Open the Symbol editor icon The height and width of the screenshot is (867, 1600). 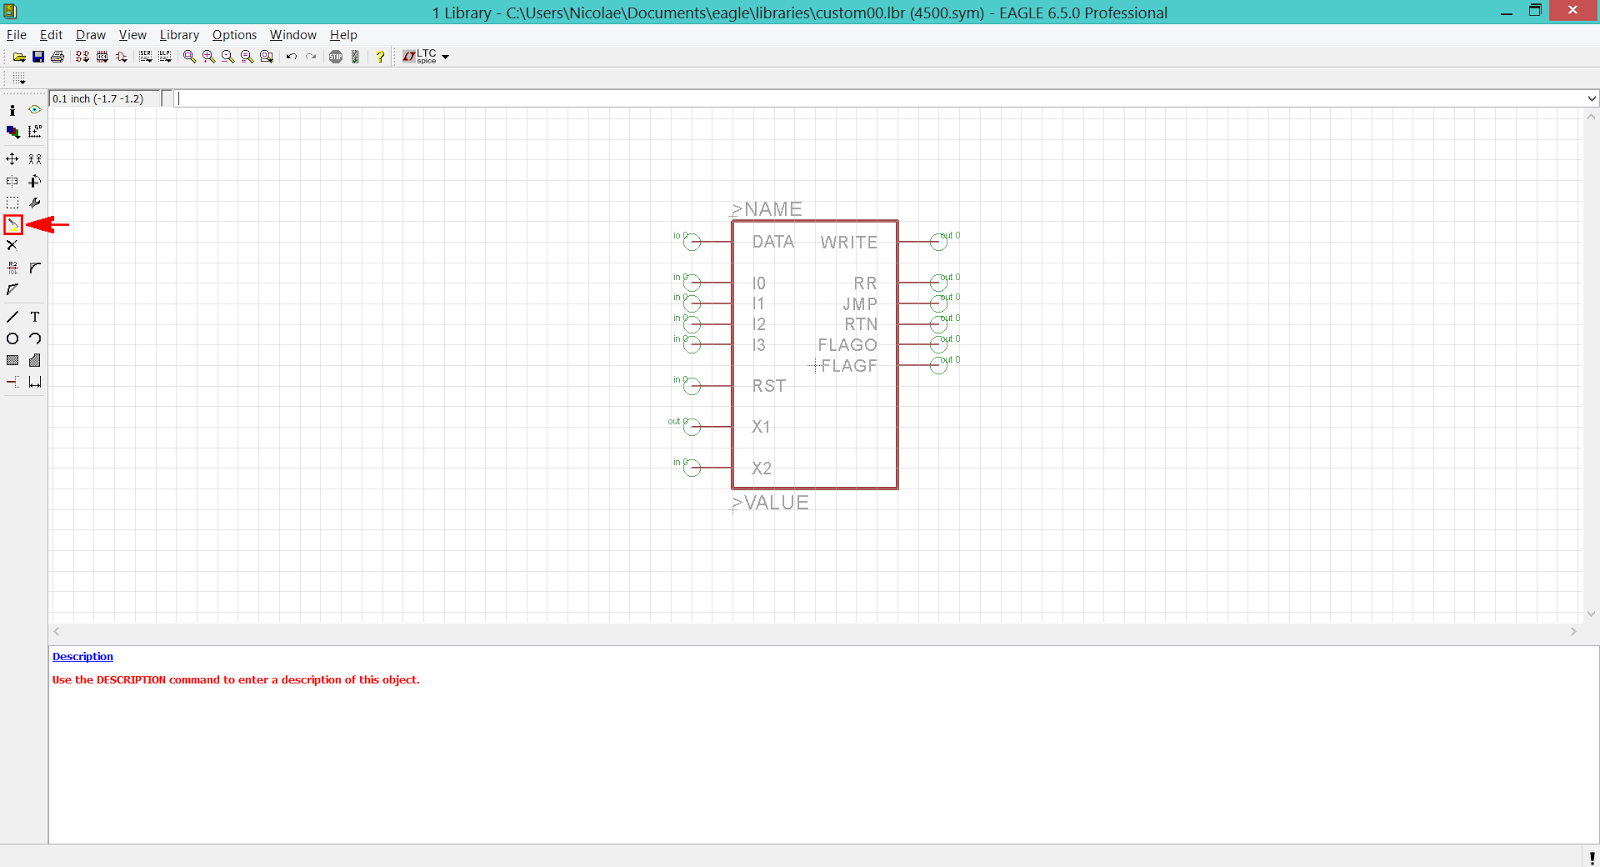tap(121, 57)
